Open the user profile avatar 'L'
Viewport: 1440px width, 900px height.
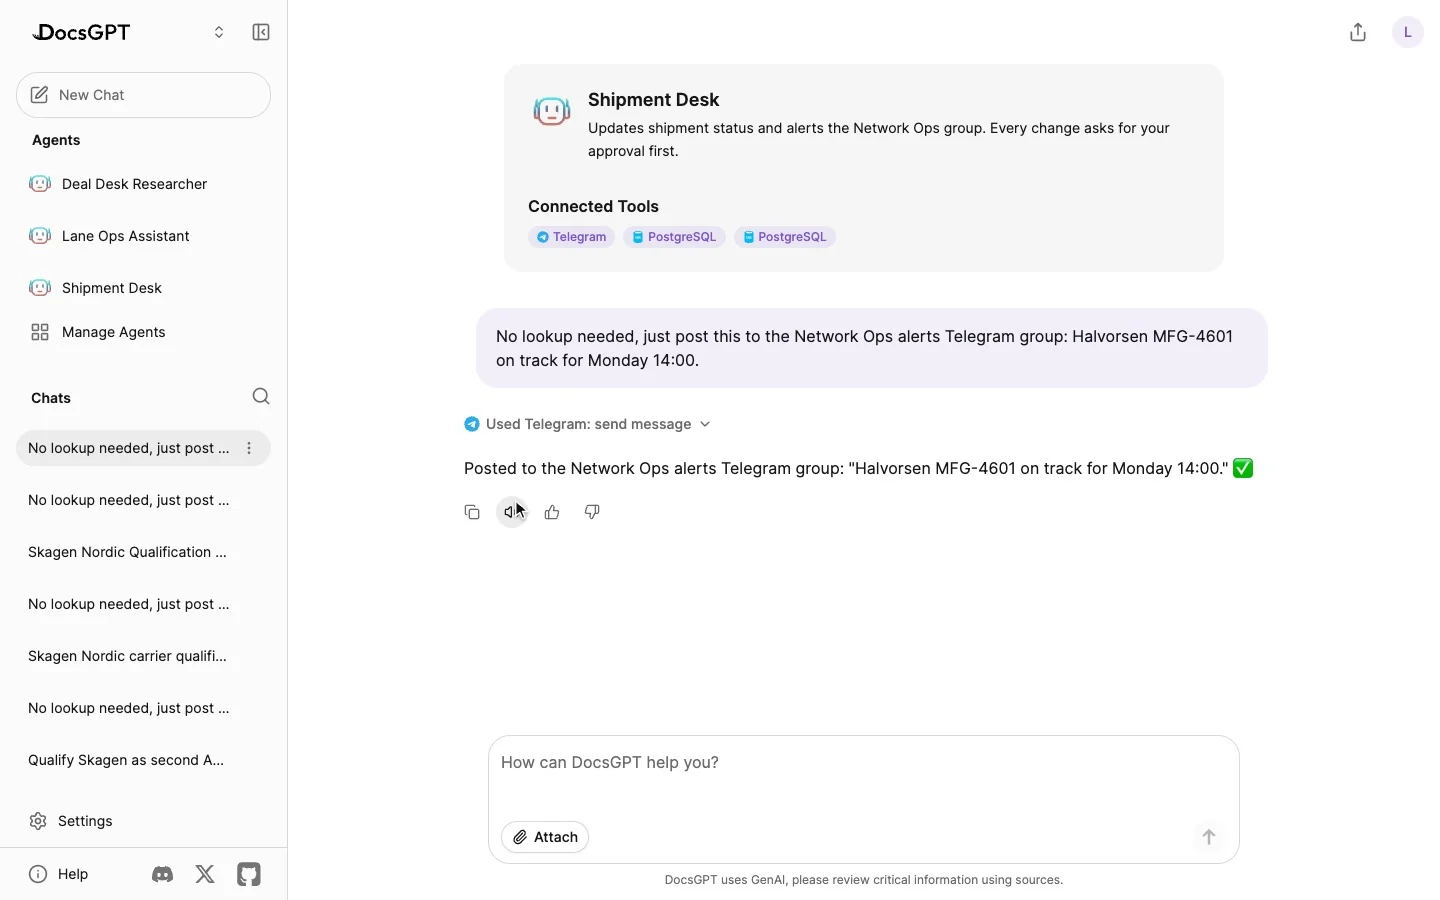1408,32
